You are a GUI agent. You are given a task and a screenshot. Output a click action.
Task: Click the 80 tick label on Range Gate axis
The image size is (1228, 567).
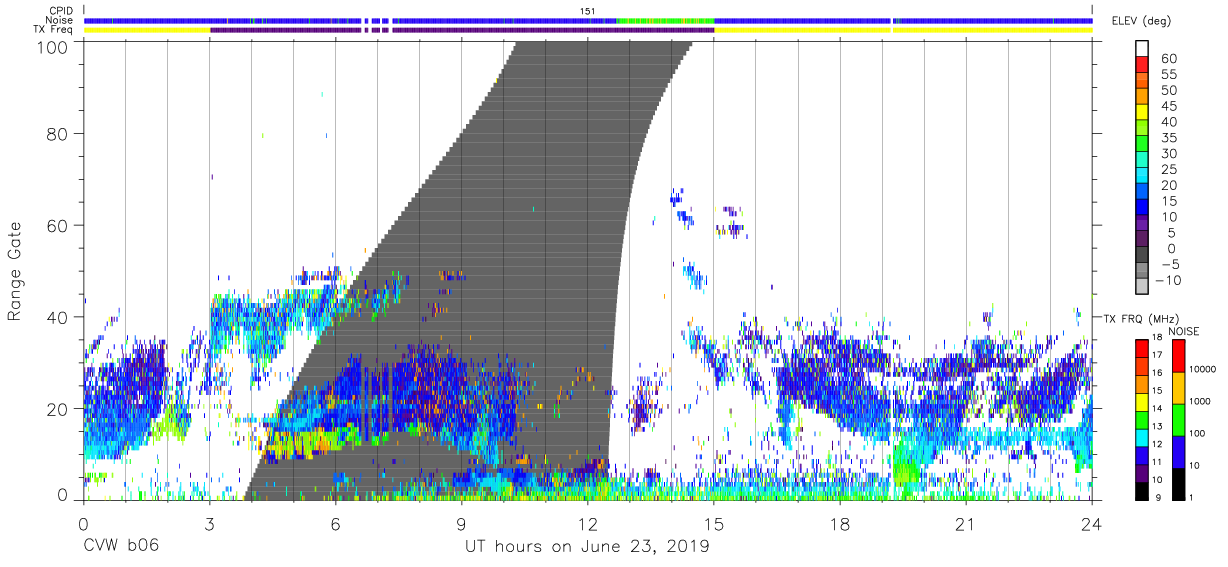pyautogui.click(x=59, y=134)
